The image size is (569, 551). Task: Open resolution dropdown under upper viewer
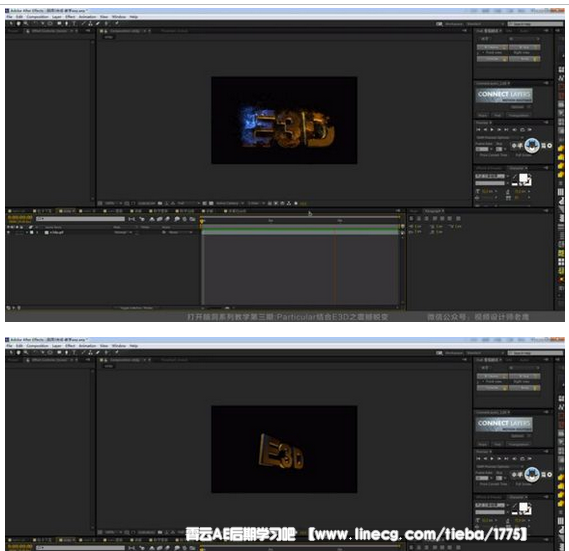188,203
